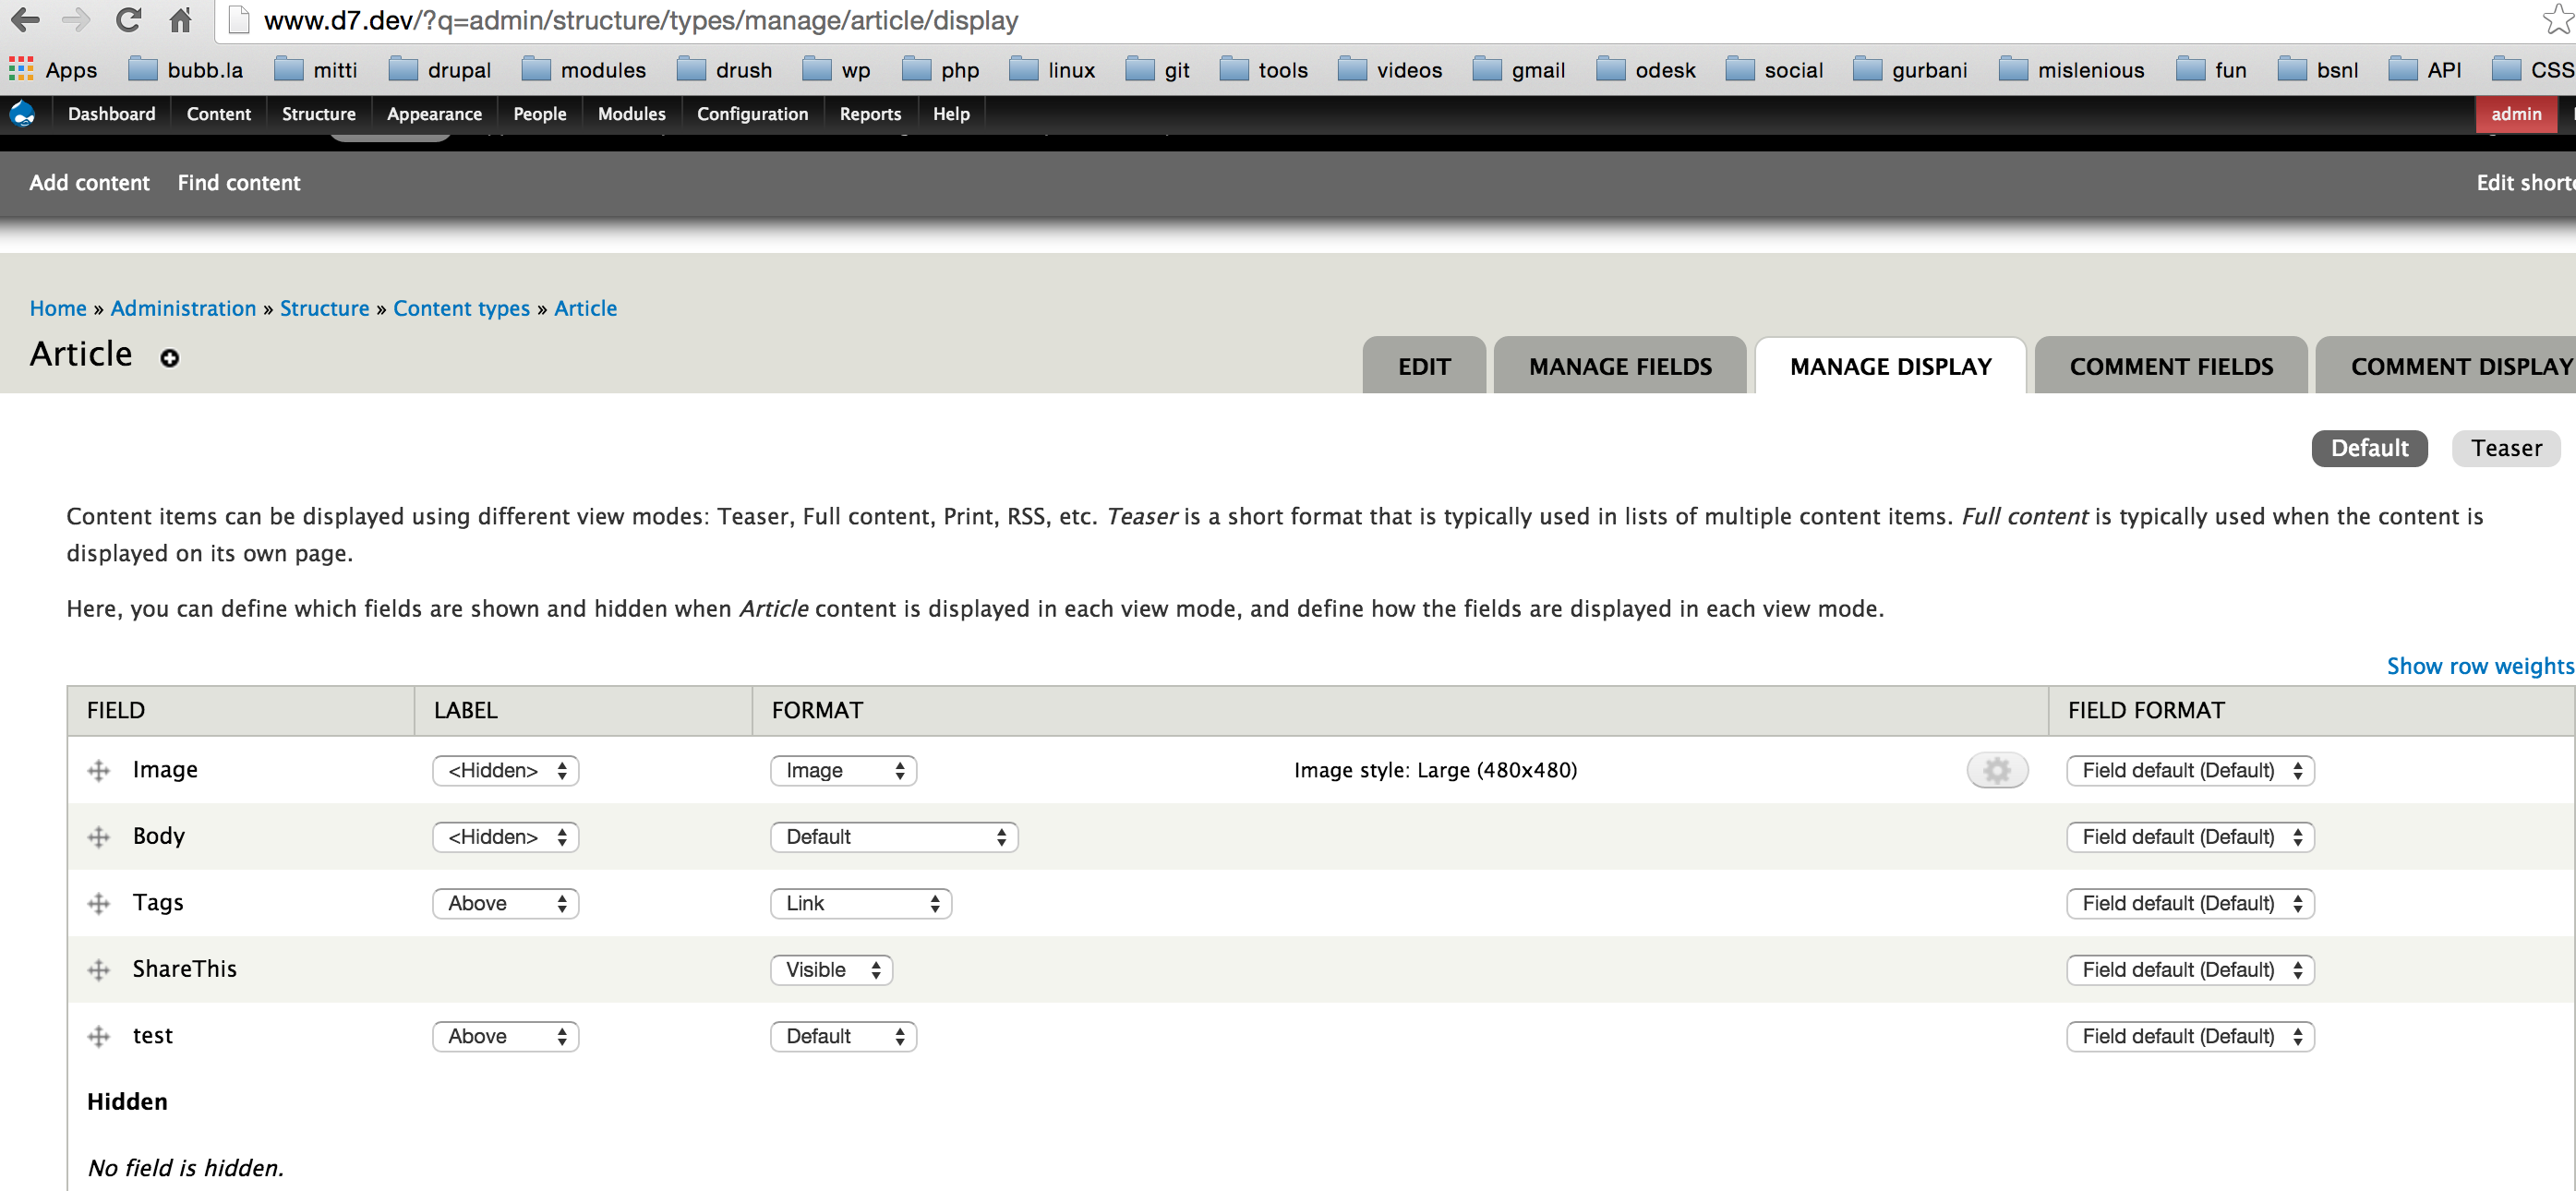This screenshot has width=2576, height=1191.
Task: Click the drag handle icon for ShareThis field
Action: pos(99,969)
